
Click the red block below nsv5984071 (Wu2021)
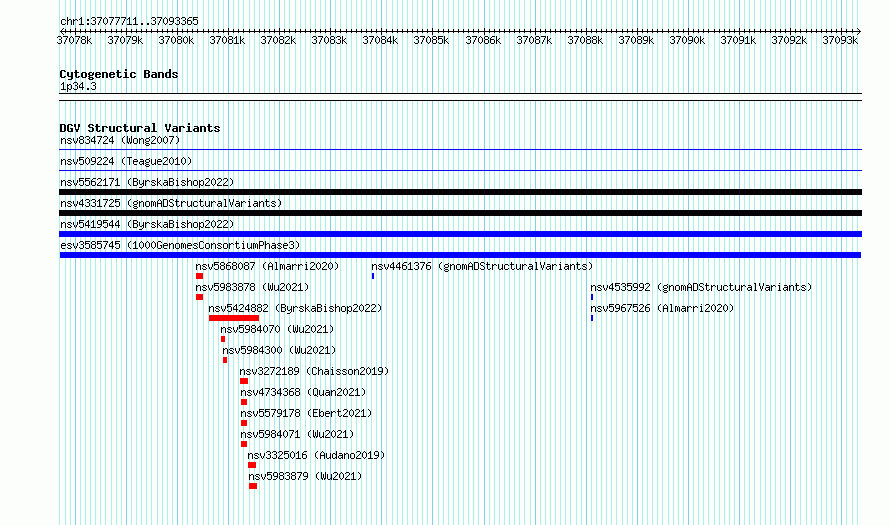coord(244,444)
